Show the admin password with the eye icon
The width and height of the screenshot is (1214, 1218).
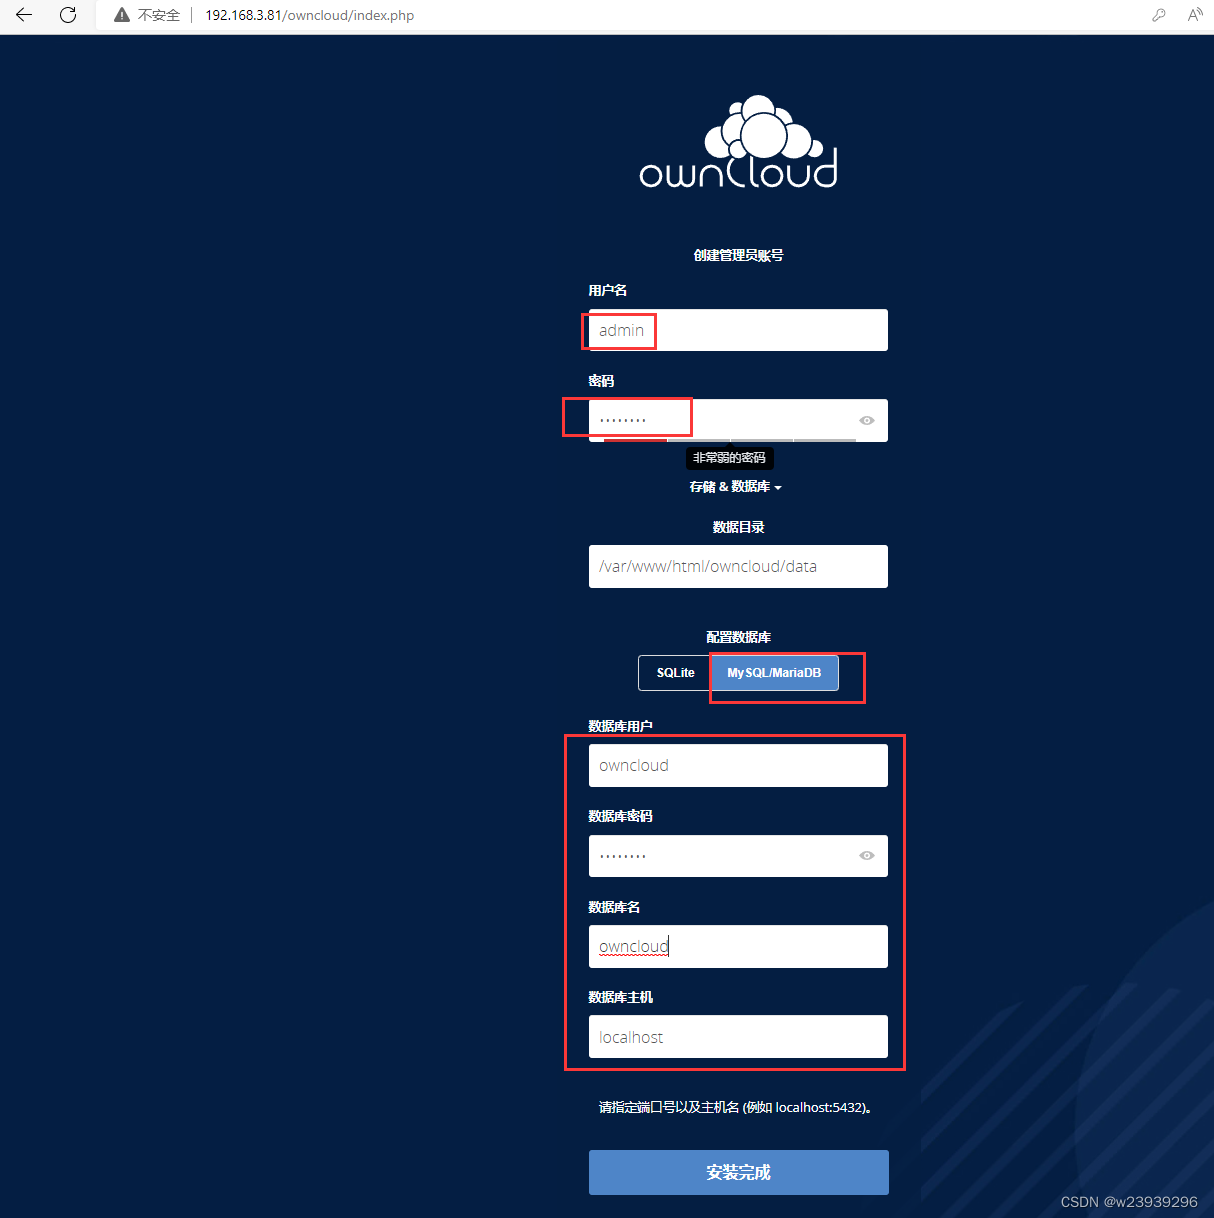pyautogui.click(x=866, y=420)
